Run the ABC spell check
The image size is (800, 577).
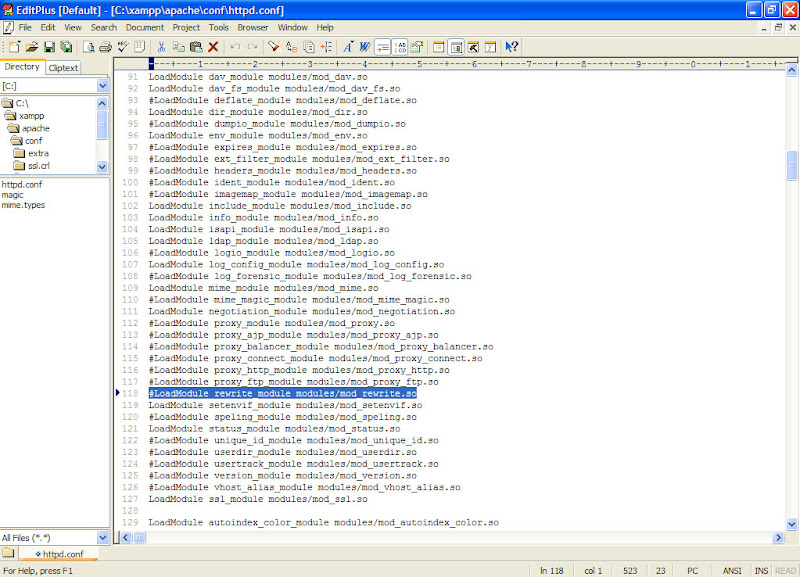click(122, 47)
